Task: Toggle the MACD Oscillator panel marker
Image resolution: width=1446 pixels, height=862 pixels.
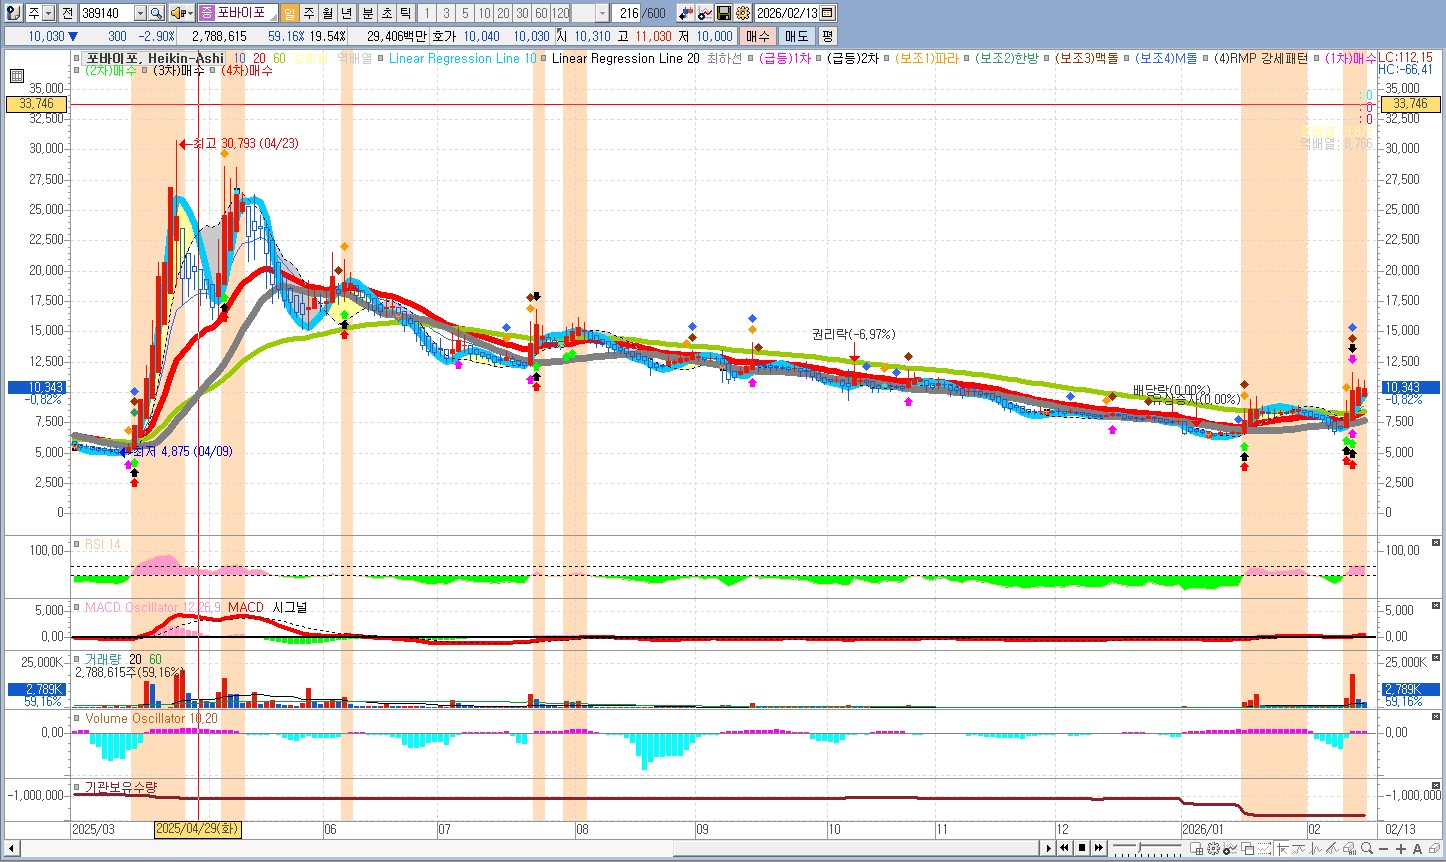Action: click(78, 607)
